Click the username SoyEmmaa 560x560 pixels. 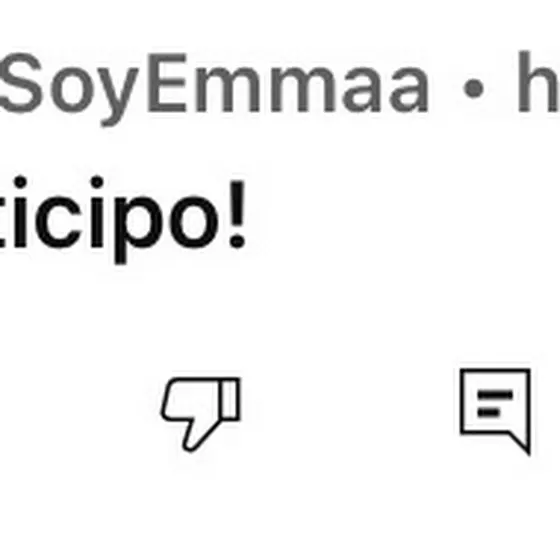tap(214, 88)
